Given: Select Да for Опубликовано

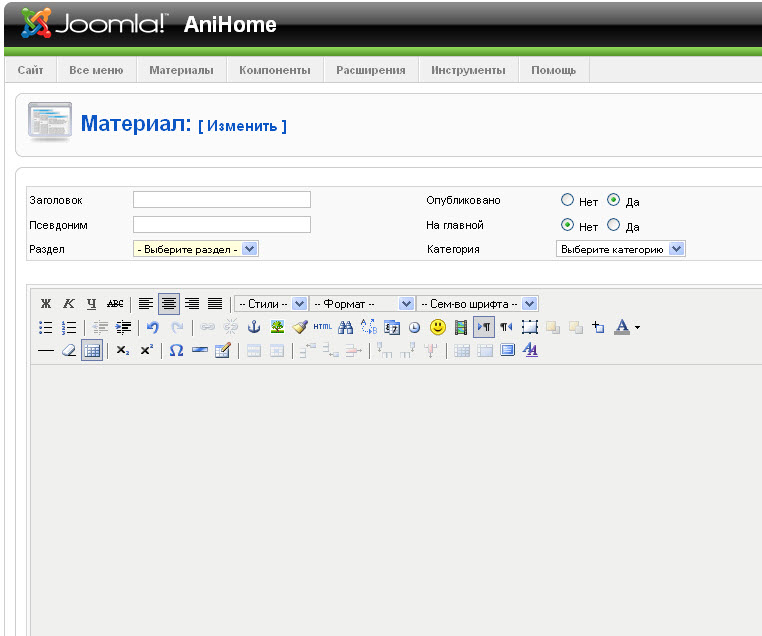Looking at the screenshot, I should 613,200.
